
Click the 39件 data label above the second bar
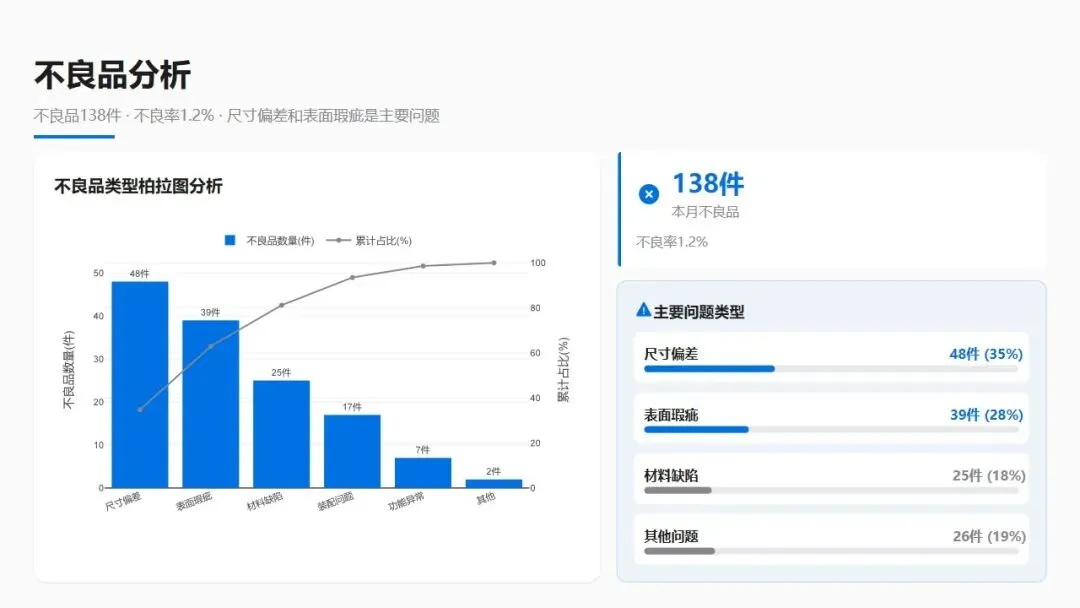pyautogui.click(x=210, y=312)
